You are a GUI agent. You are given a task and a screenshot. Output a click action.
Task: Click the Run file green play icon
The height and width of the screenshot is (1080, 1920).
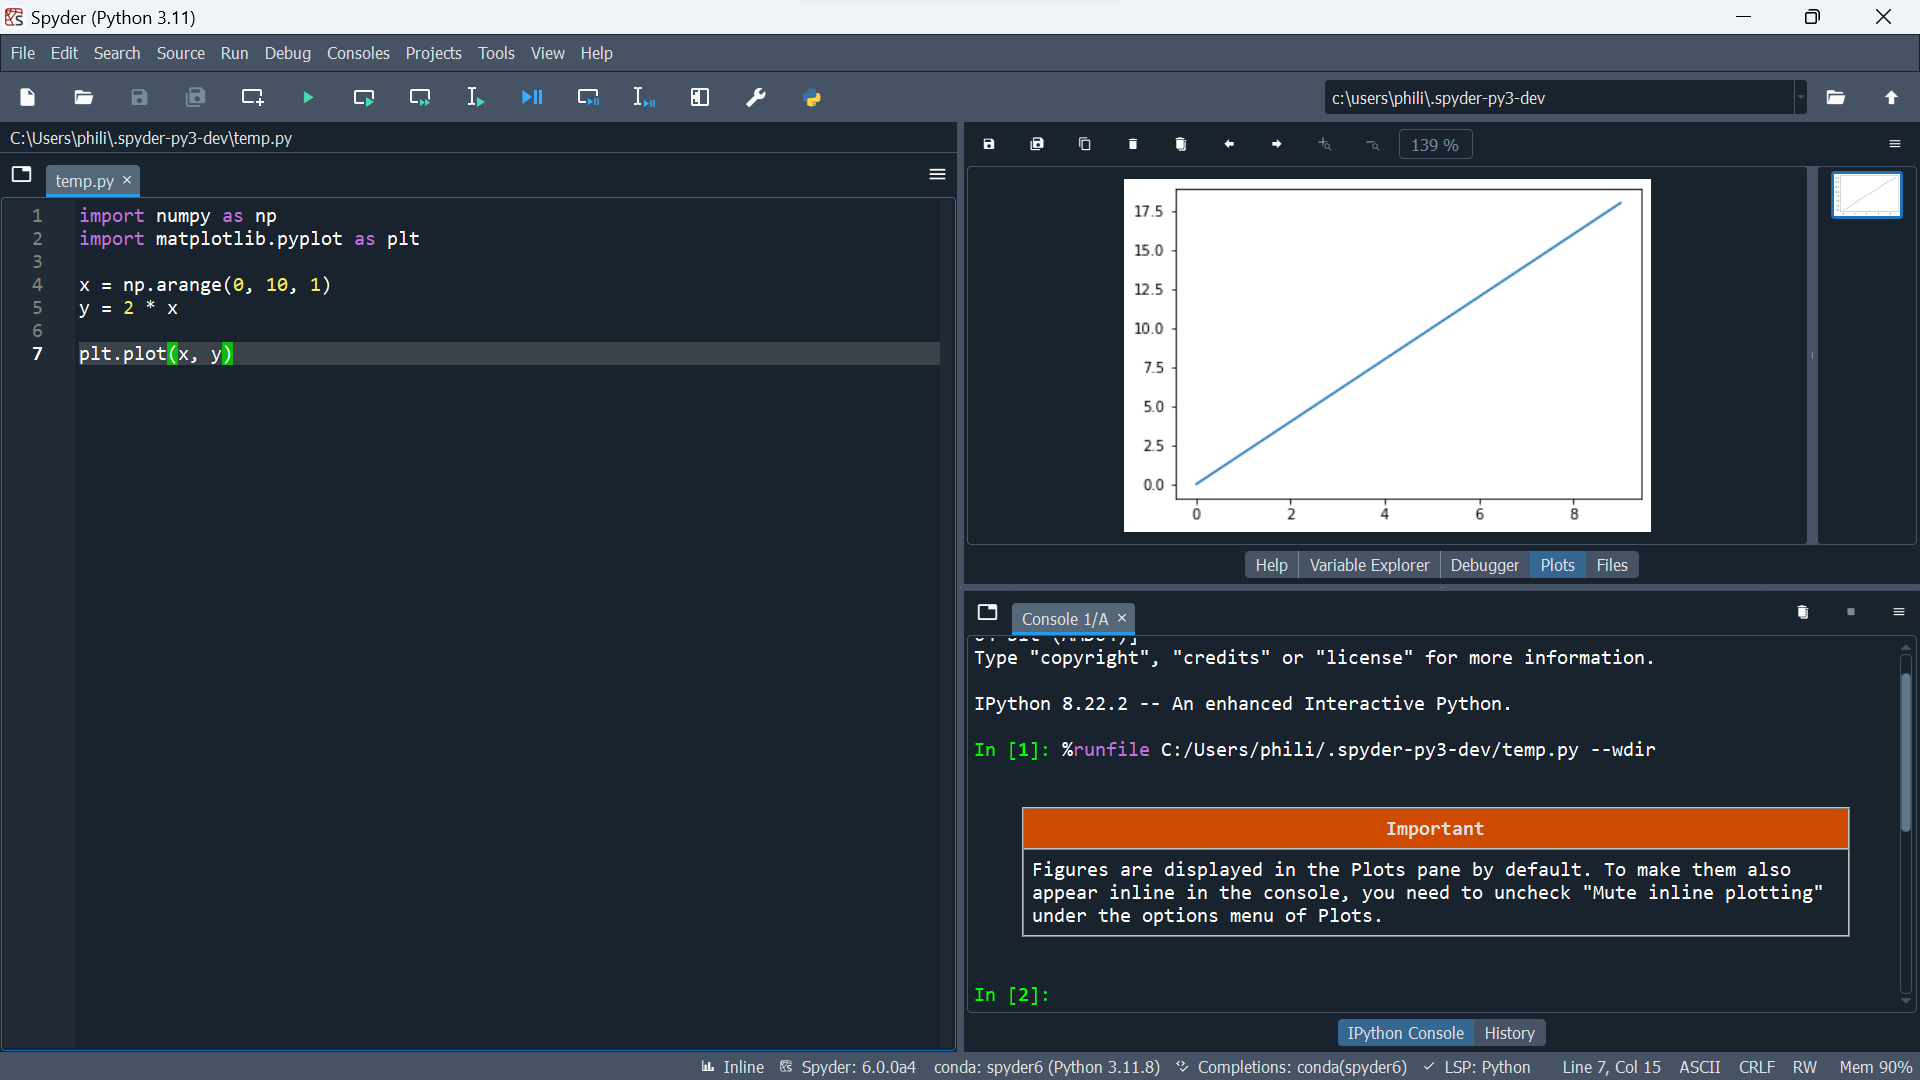308,98
